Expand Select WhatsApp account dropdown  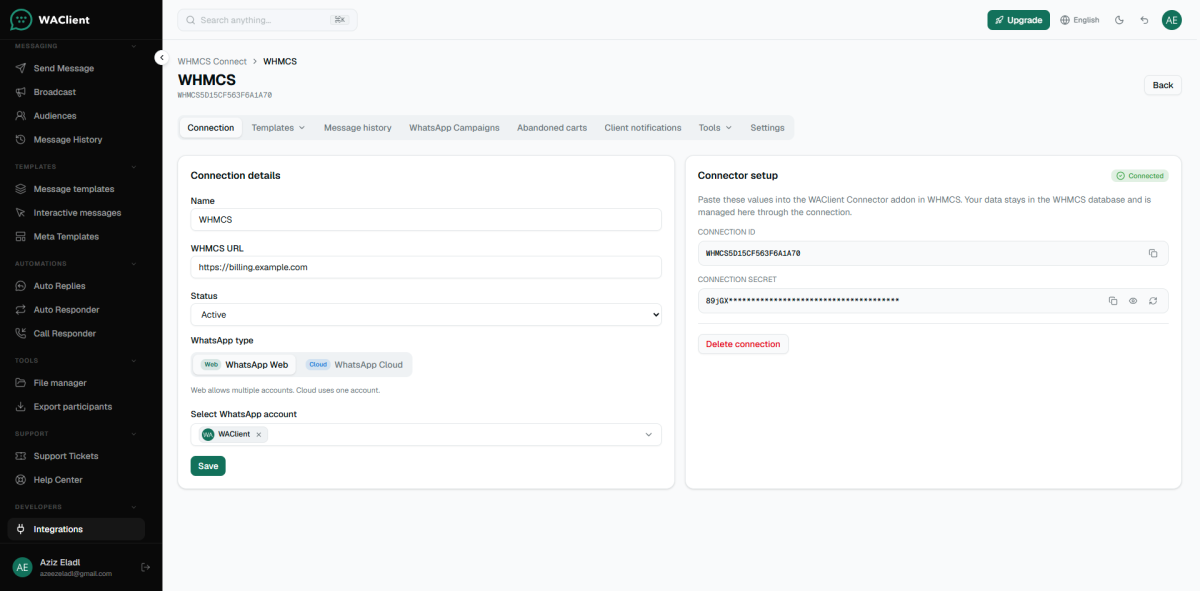648,435
